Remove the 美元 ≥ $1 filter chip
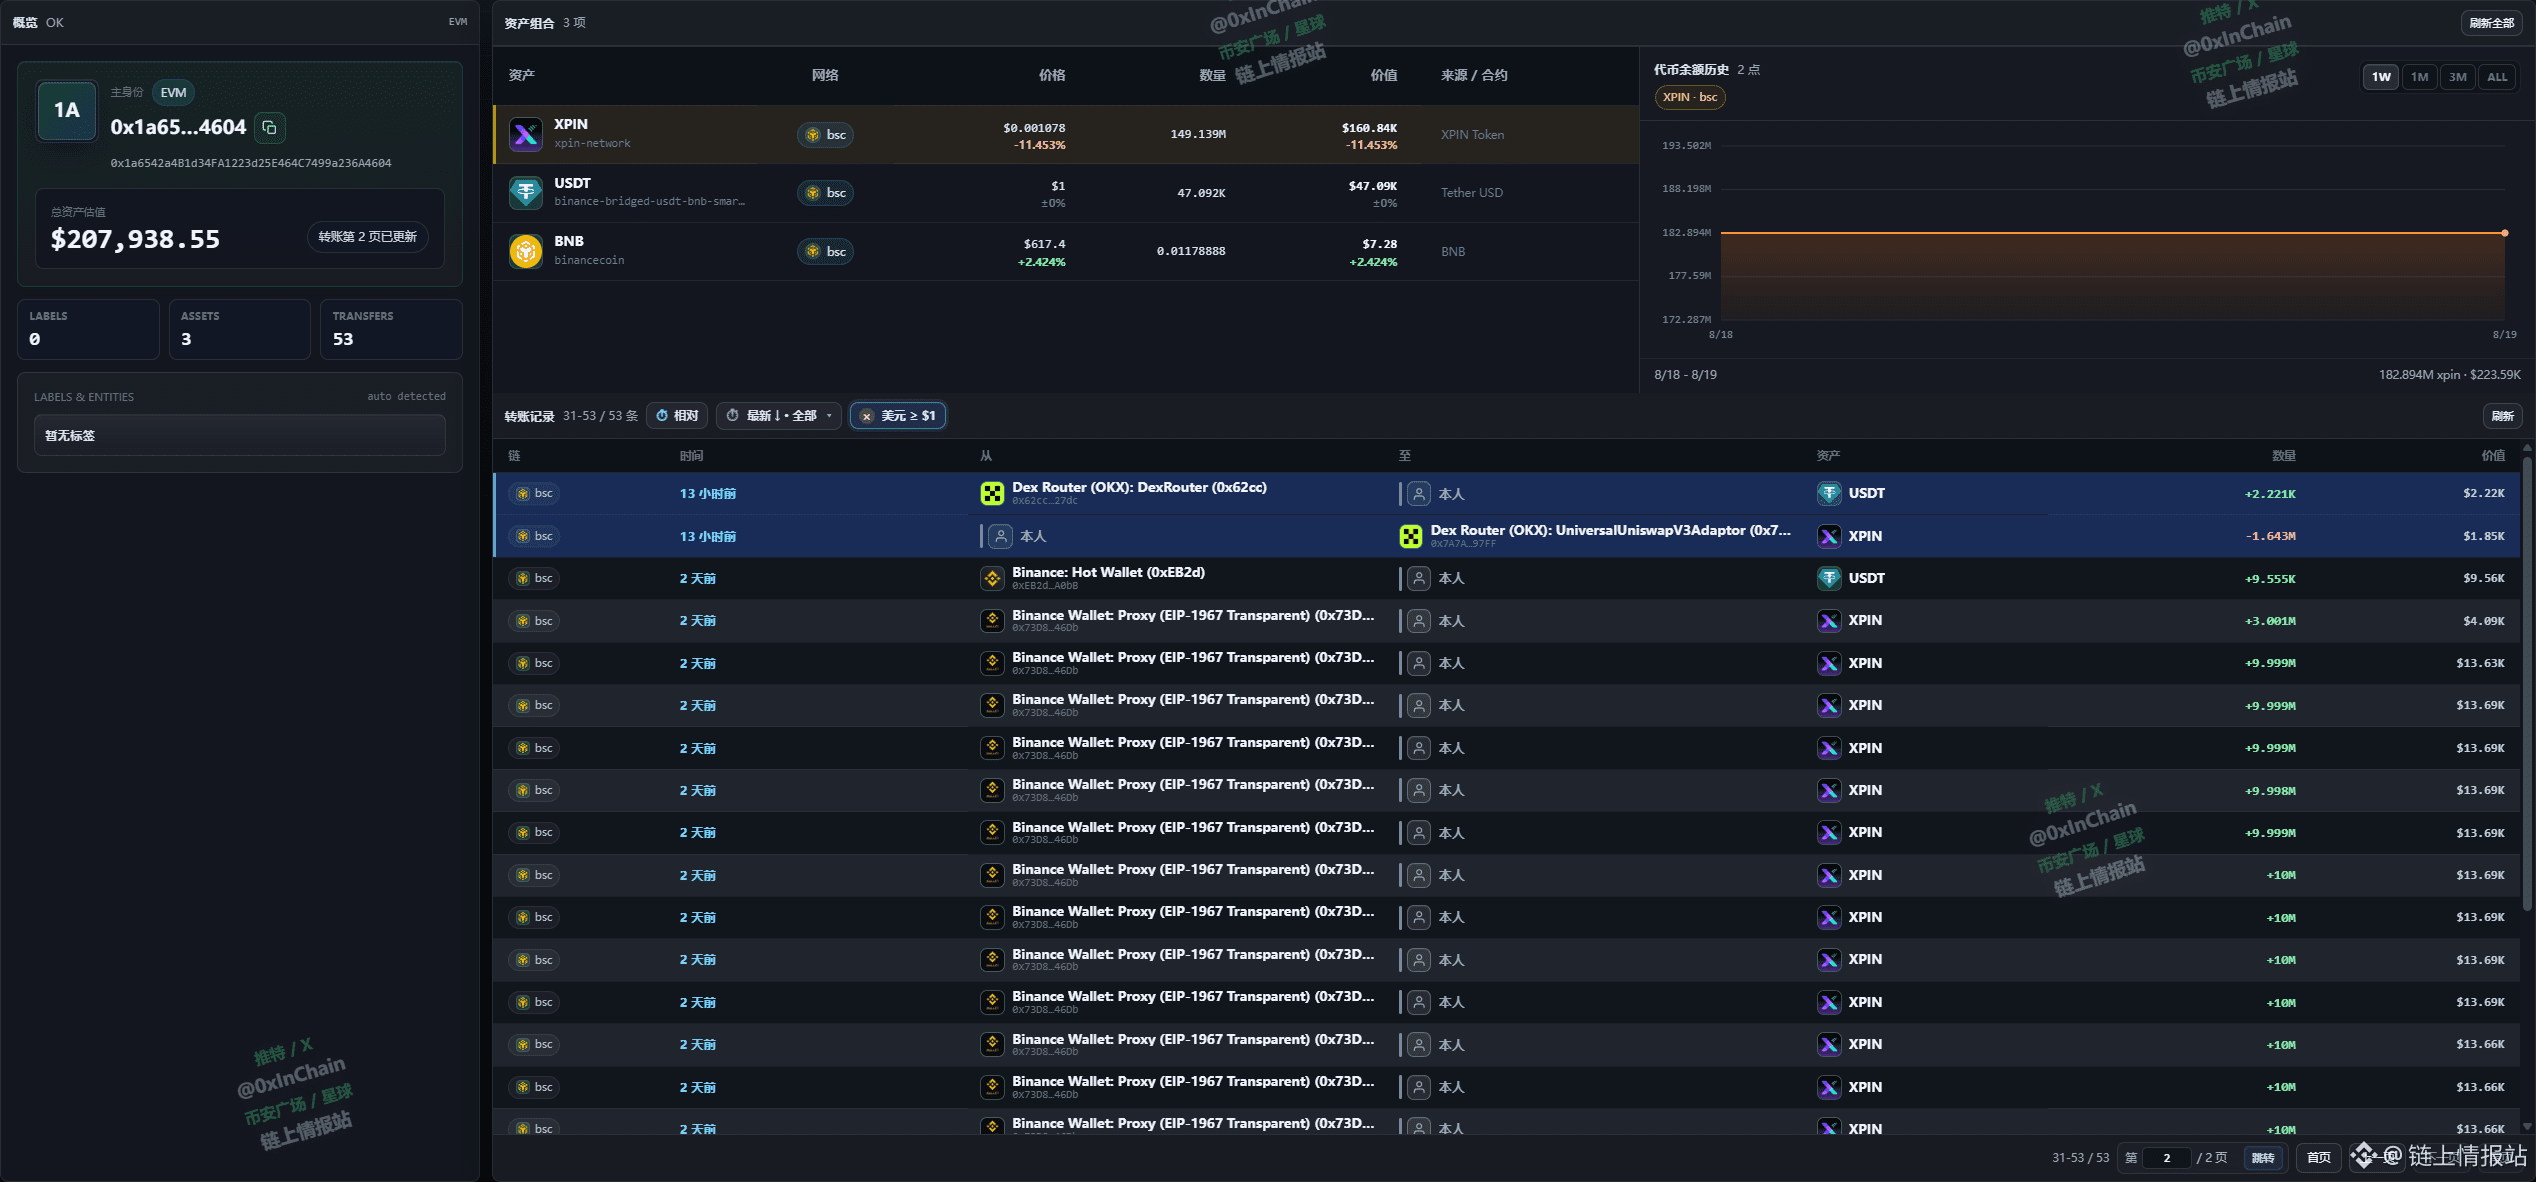 point(867,416)
